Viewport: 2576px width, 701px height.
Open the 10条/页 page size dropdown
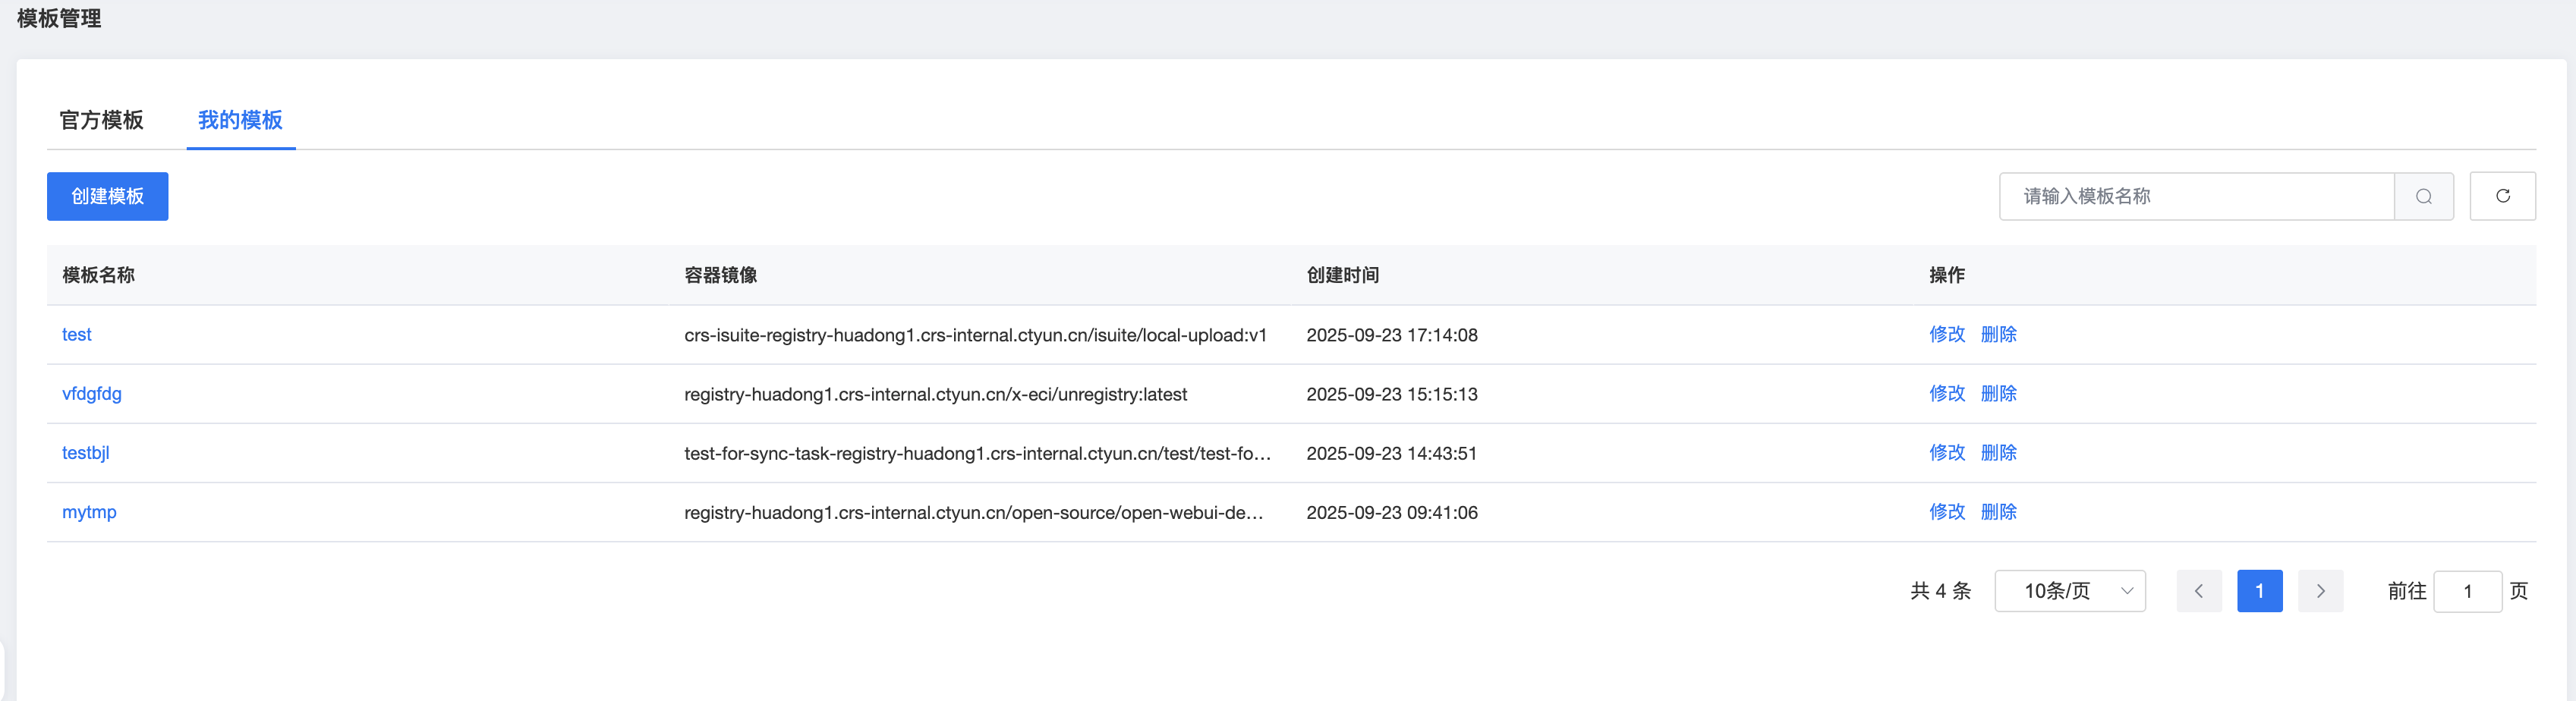(x=2069, y=591)
